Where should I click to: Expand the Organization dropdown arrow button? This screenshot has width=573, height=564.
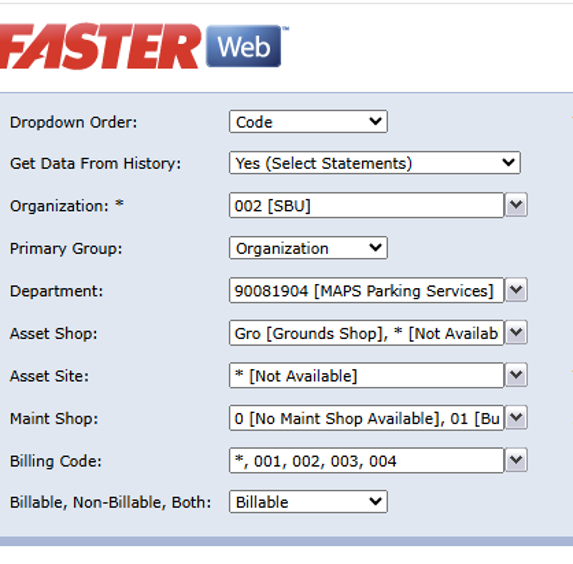click(516, 205)
